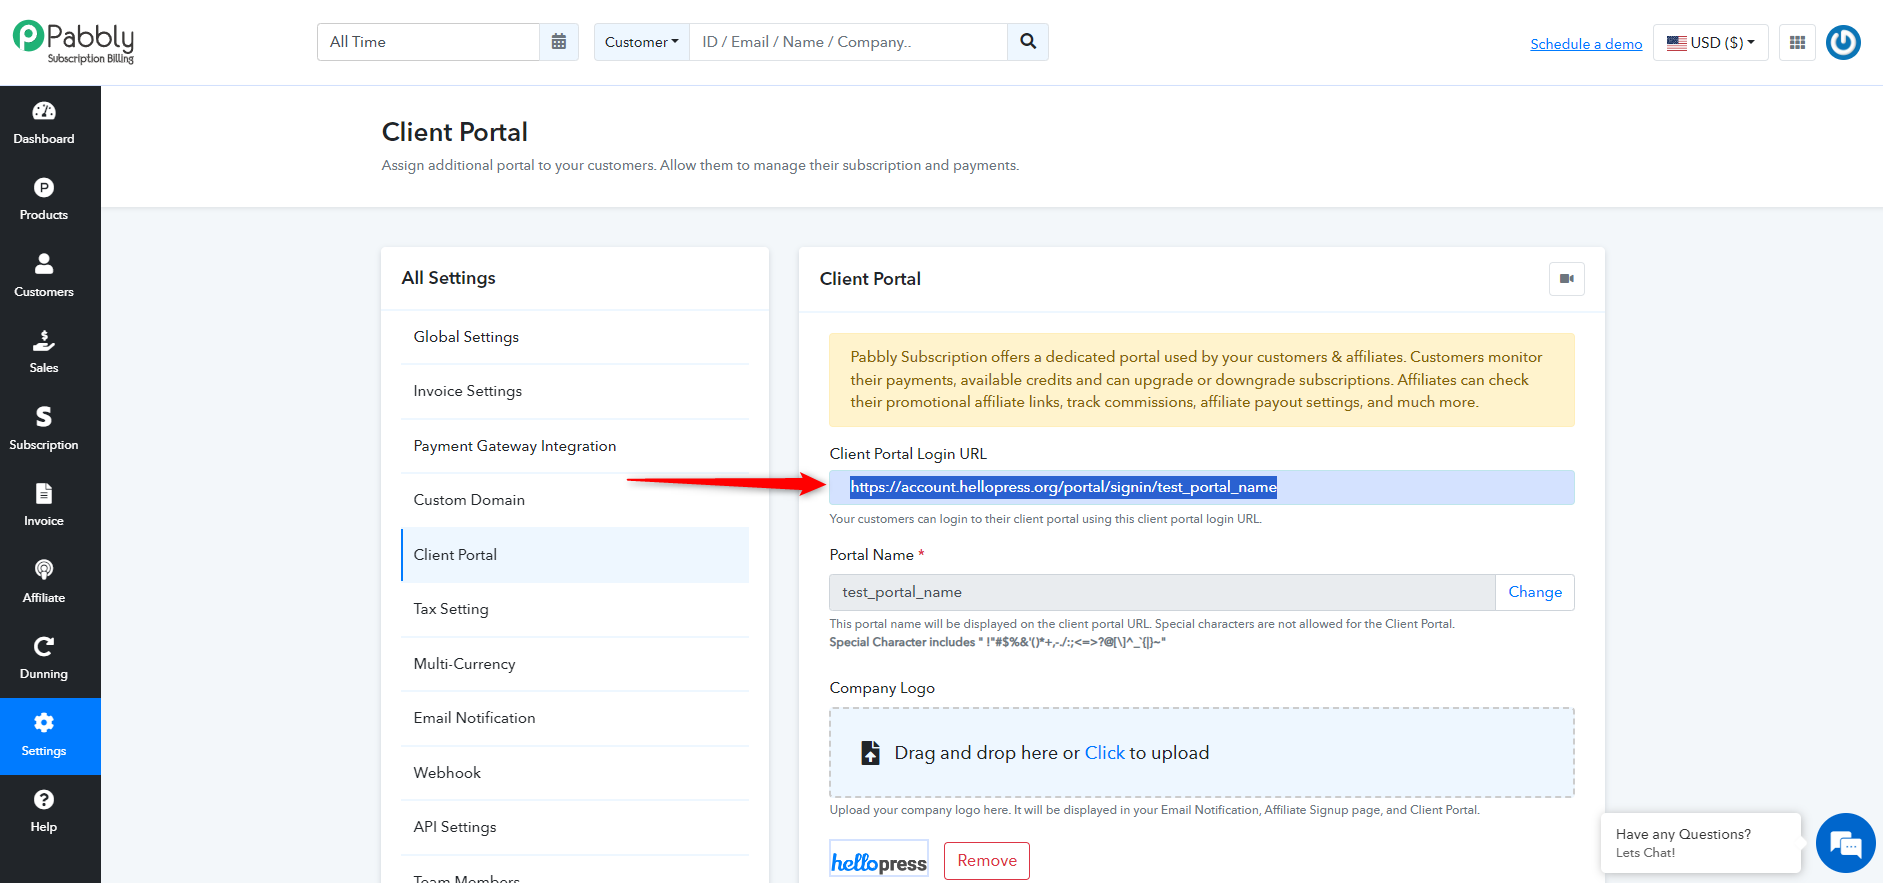Click the 'Have any Questions?' chat popup
The width and height of the screenshot is (1883, 883).
click(1701, 843)
